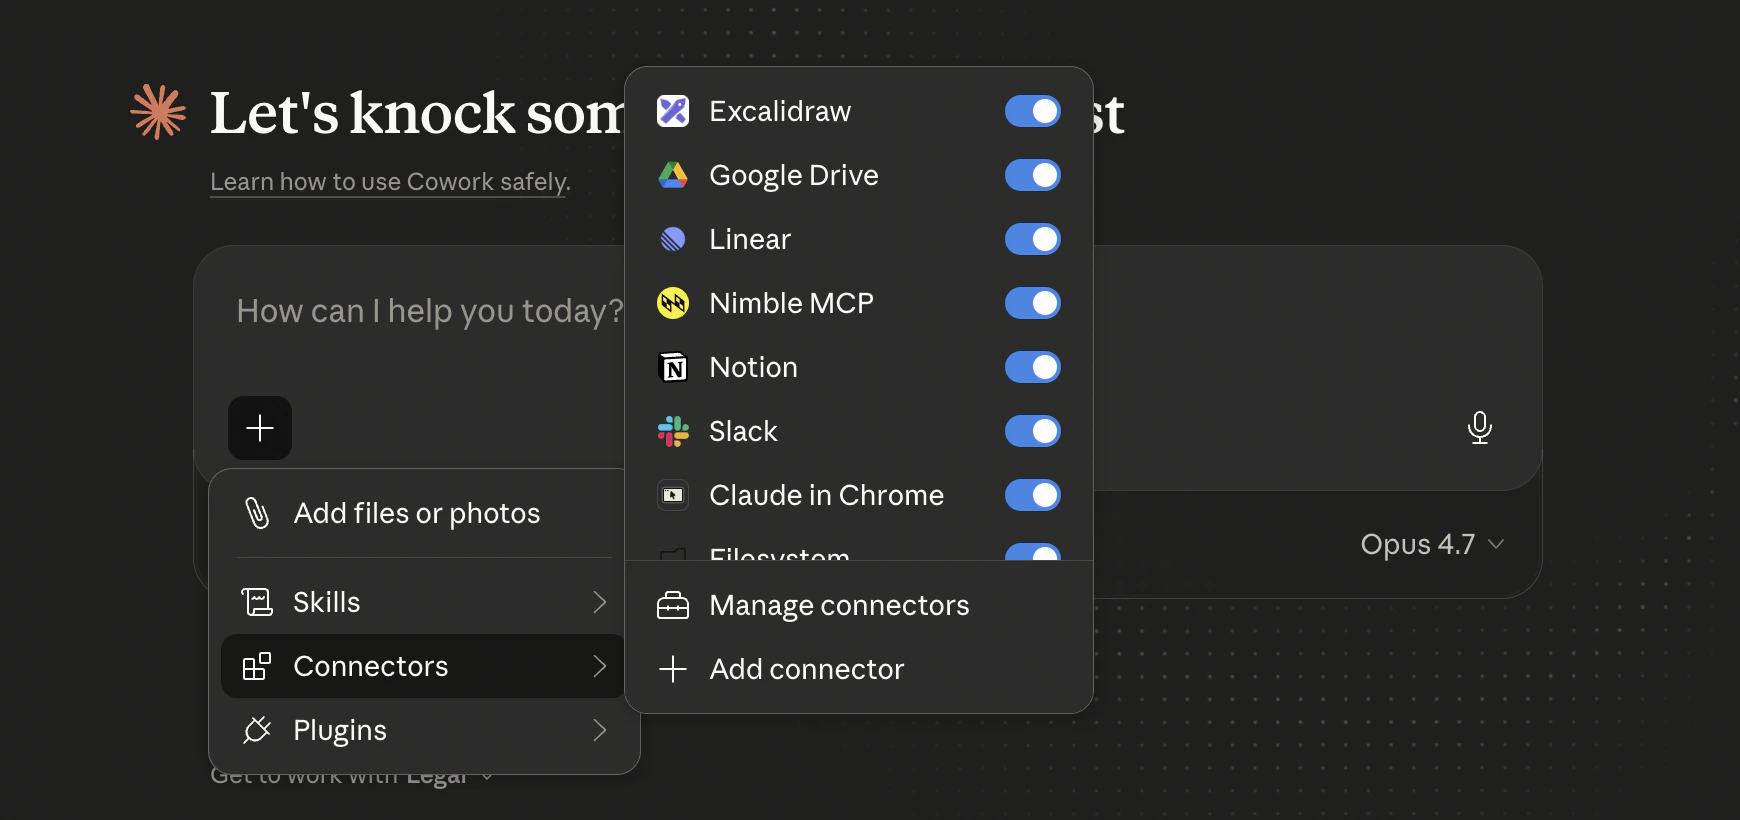Click the microphone voice input icon
Image resolution: width=1740 pixels, height=820 pixels.
click(x=1480, y=428)
